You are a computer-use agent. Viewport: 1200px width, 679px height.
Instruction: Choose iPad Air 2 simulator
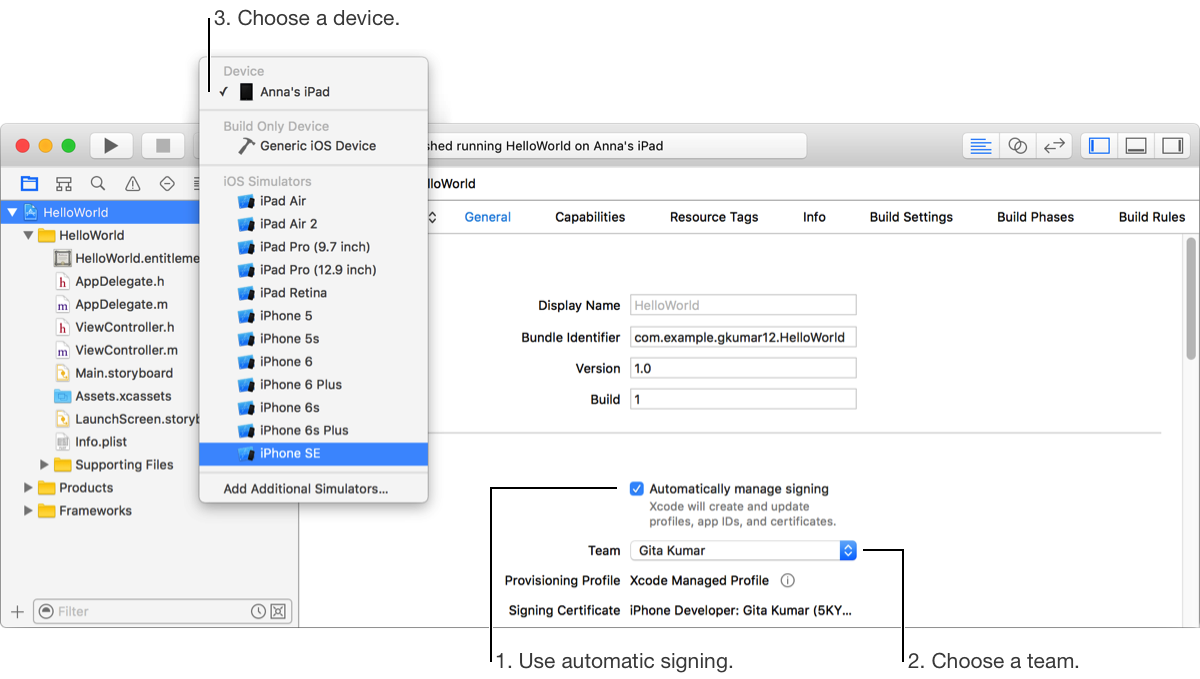(x=314, y=224)
